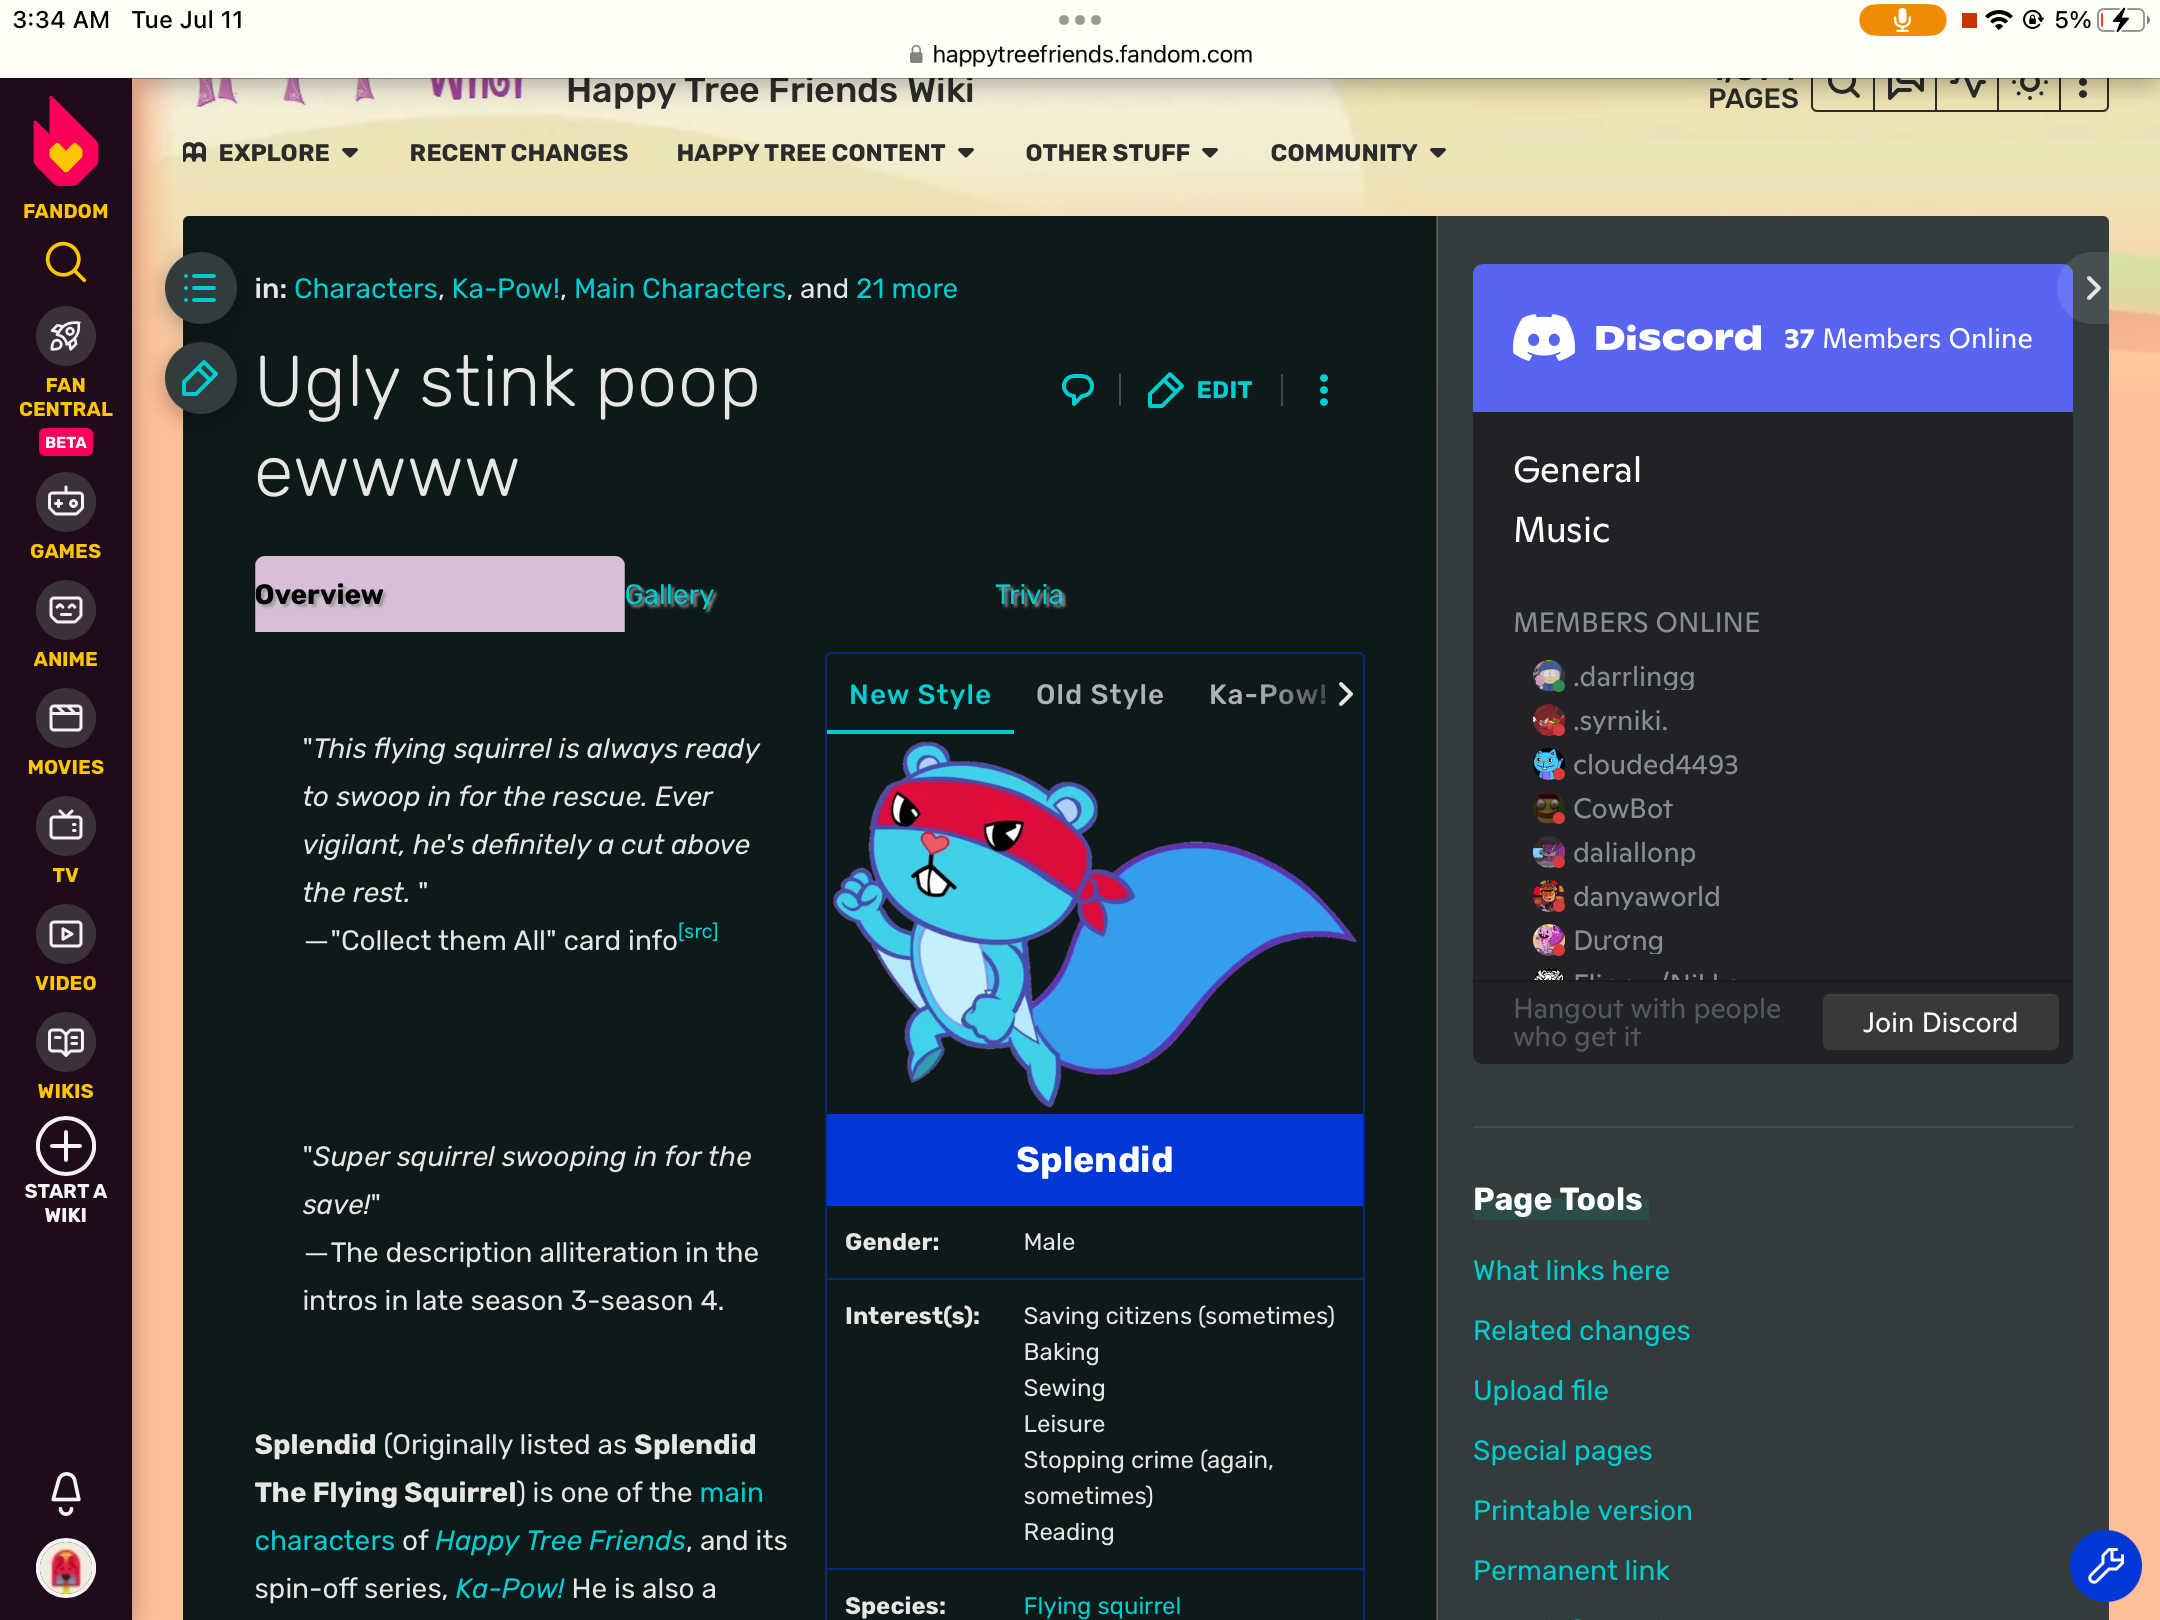
Task: Expand the Happy Tree Content menu
Action: [825, 153]
